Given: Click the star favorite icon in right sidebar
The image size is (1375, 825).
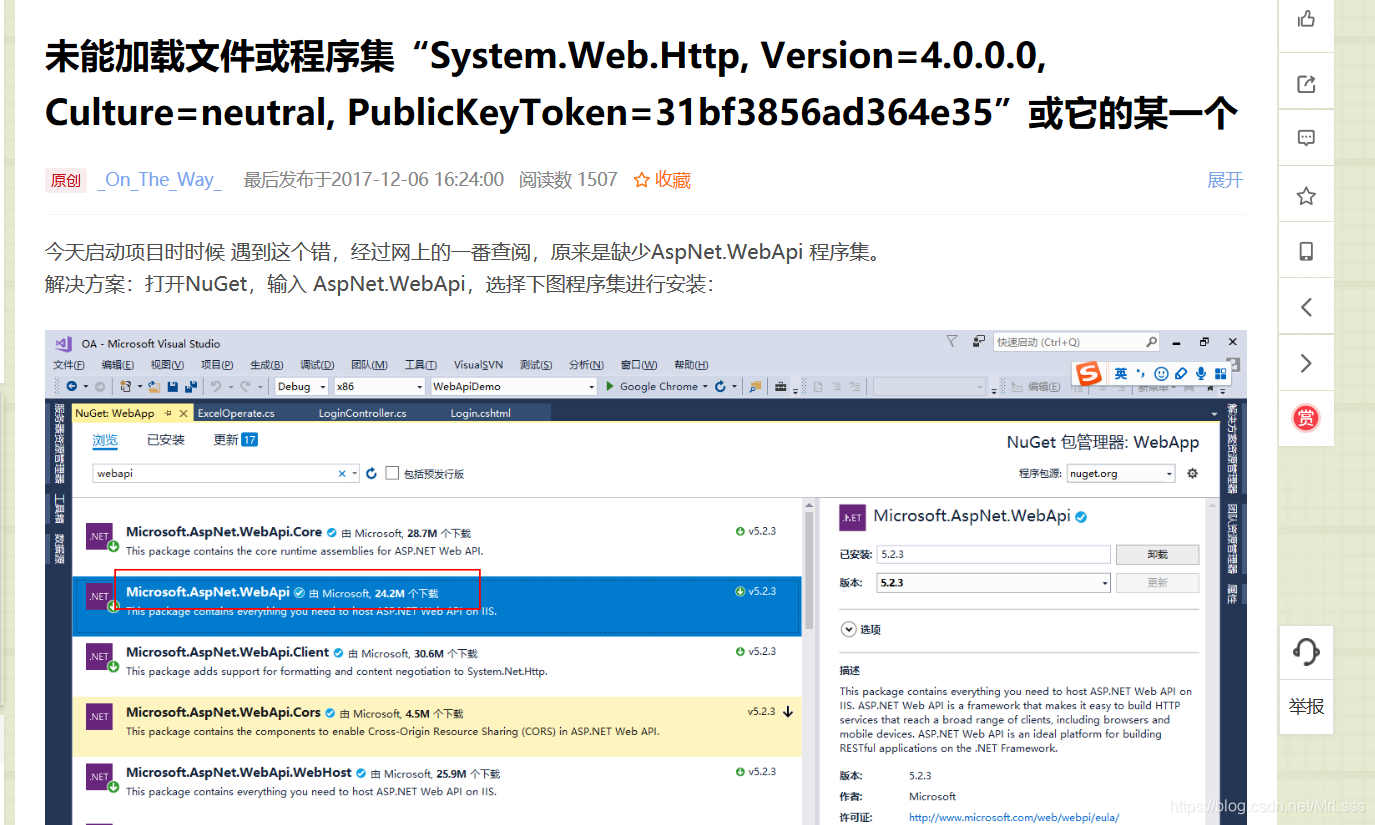Looking at the screenshot, I should coord(1306,196).
